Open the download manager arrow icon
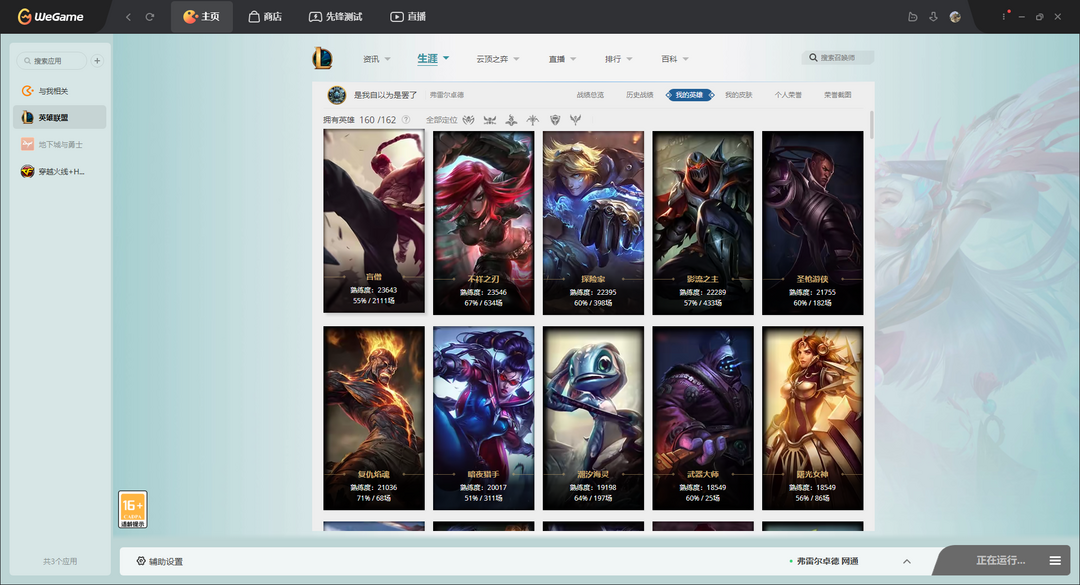The height and width of the screenshot is (585, 1080). (x=933, y=17)
